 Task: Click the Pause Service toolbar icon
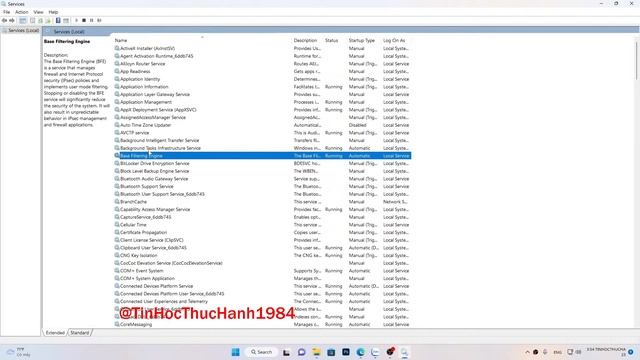tap(91, 20)
